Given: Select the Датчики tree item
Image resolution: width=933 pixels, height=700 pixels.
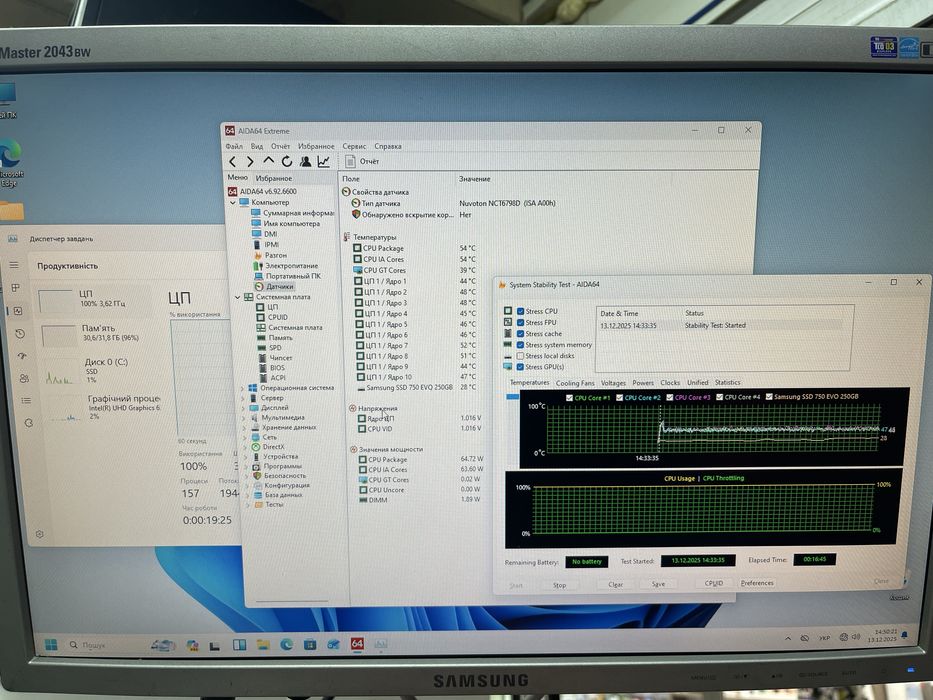Looking at the screenshot, I should click(280, 286).
